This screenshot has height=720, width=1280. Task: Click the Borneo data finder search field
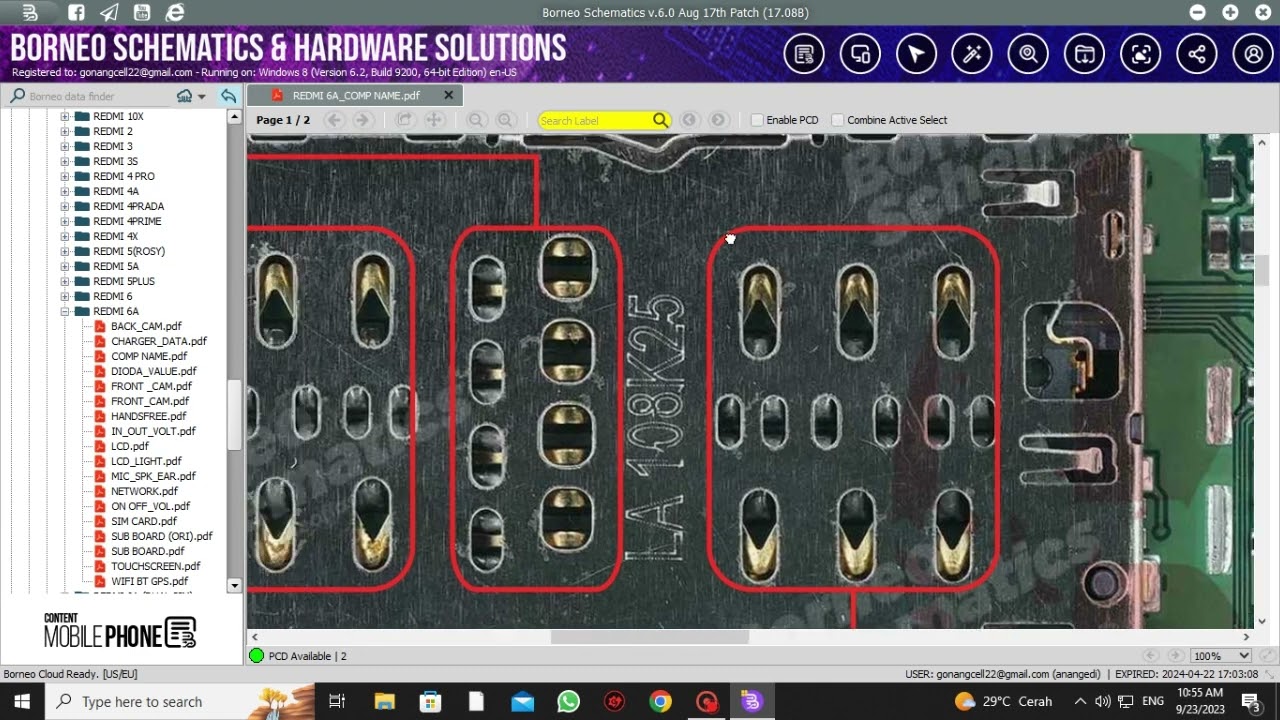[100, 96]
